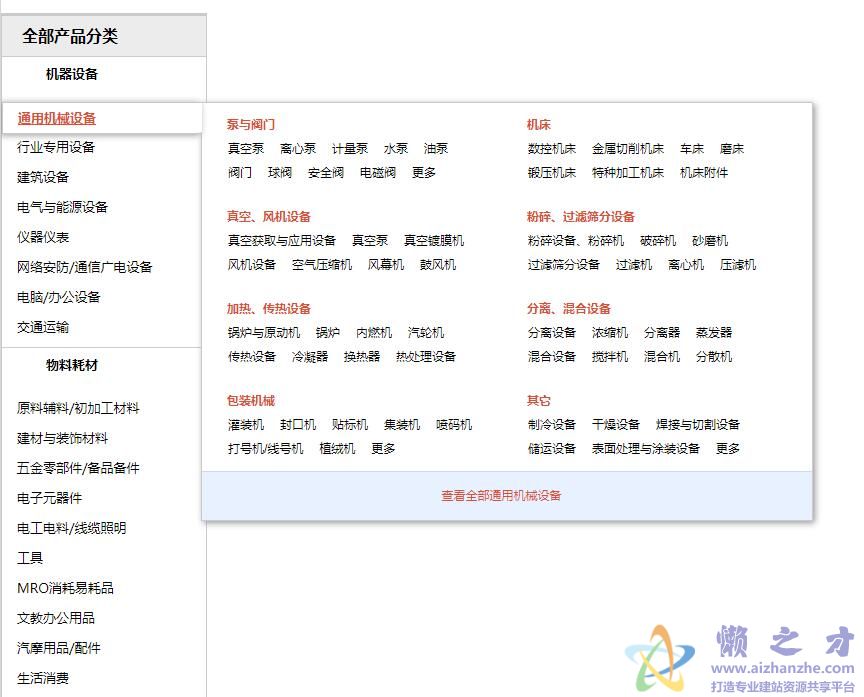Click 查看全部通用机械设备 link
The height and width of the screenshot is (697, 864).
(501, 496)
